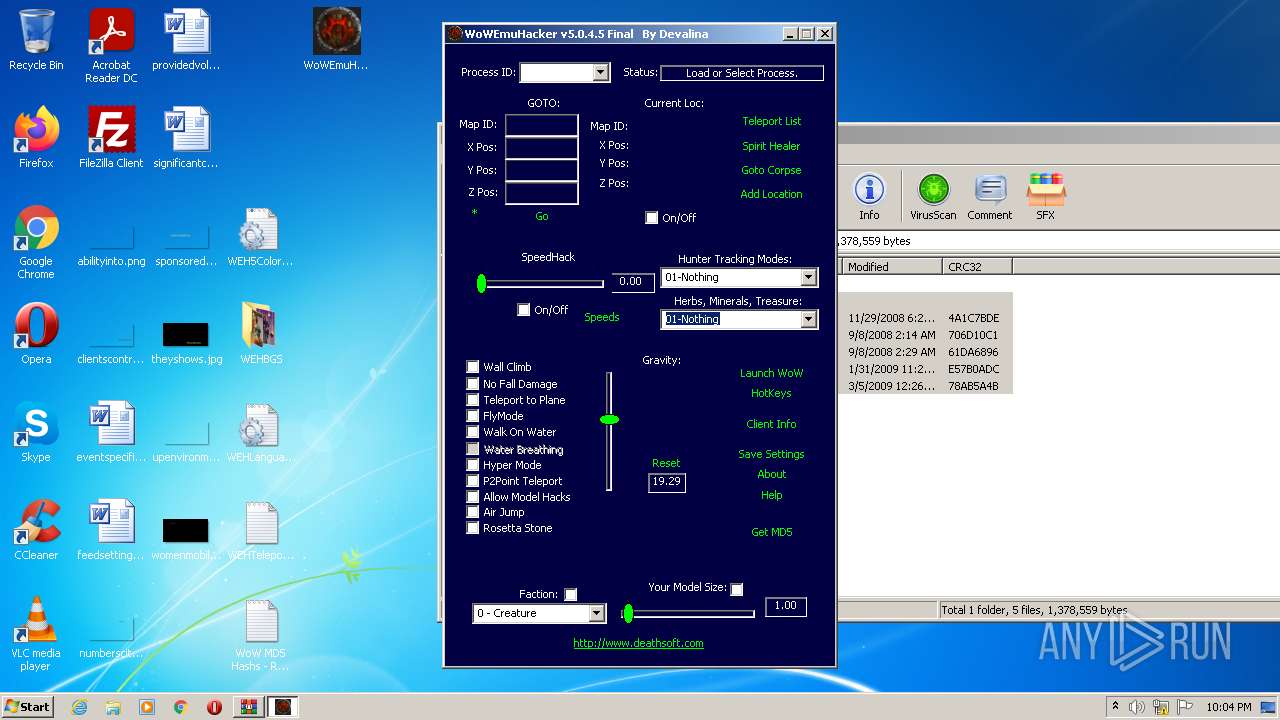Launch CCleaner from the desktop

(36, 530)
